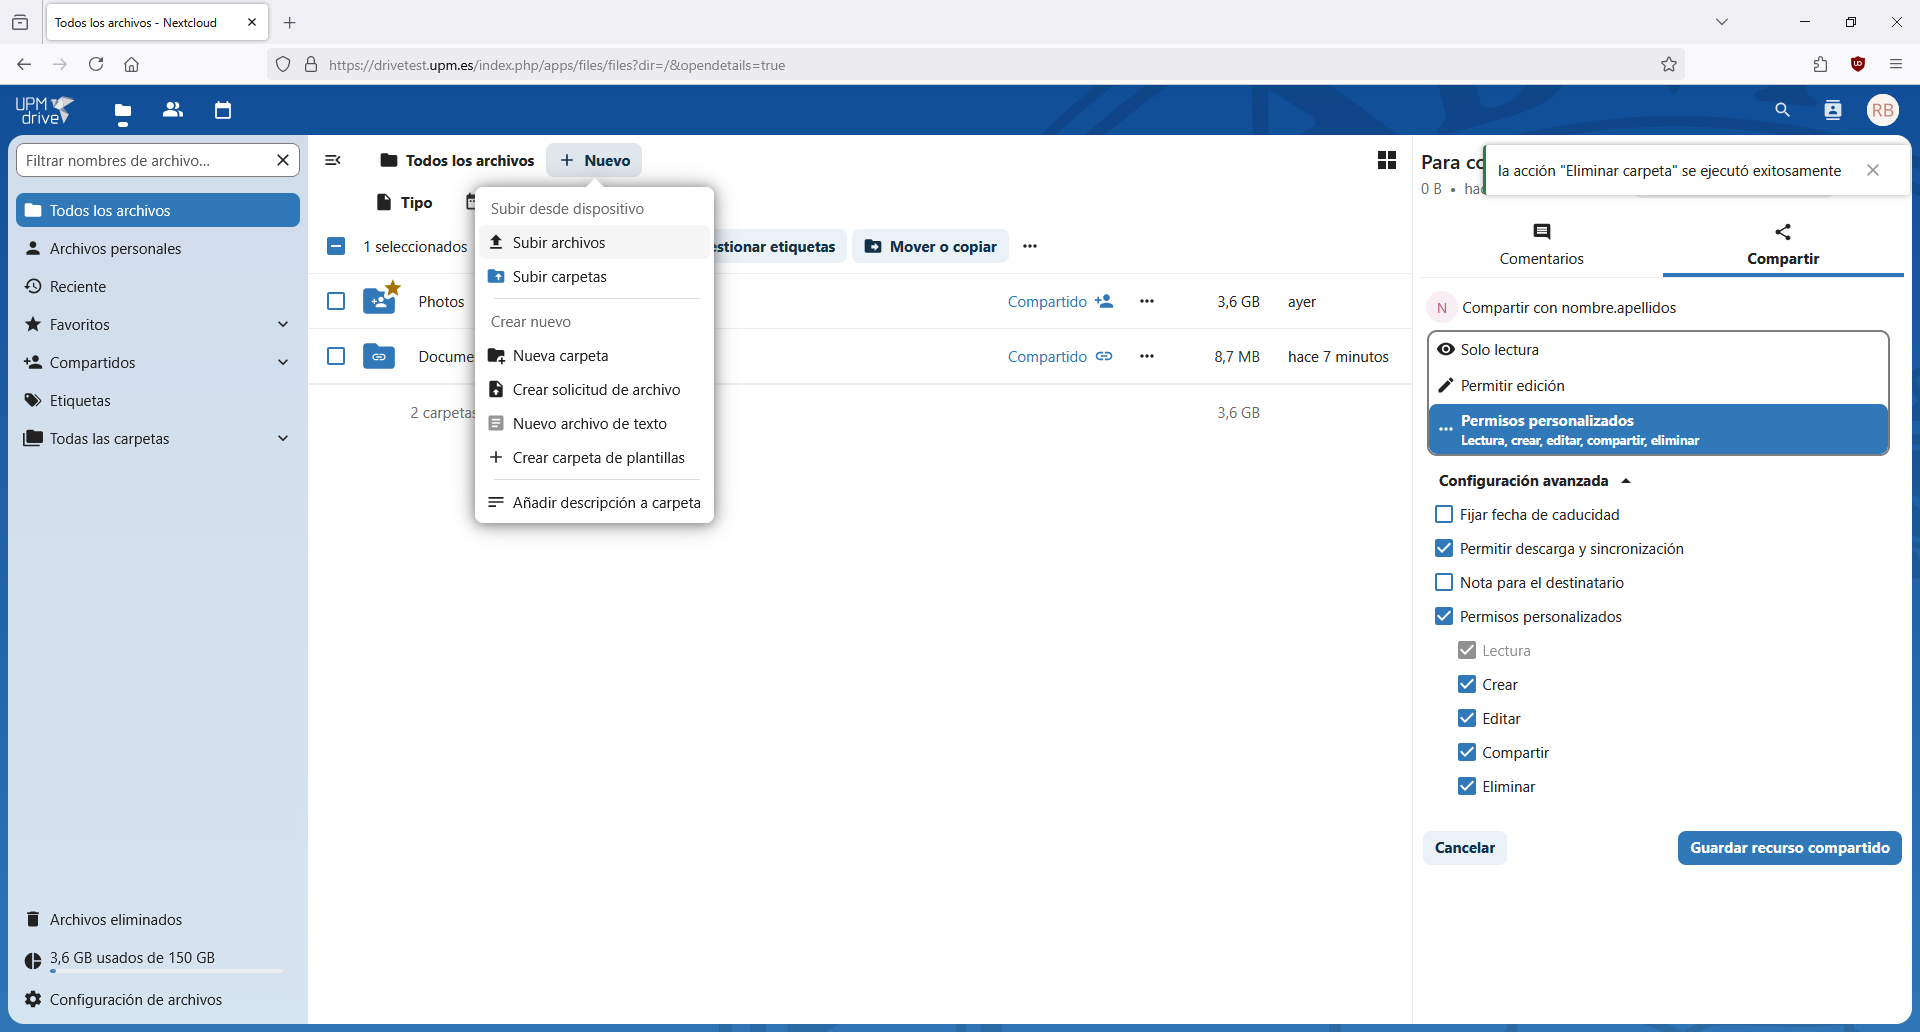
Task: Expand the Favoritos sidebar section
Action: point(283,324)
